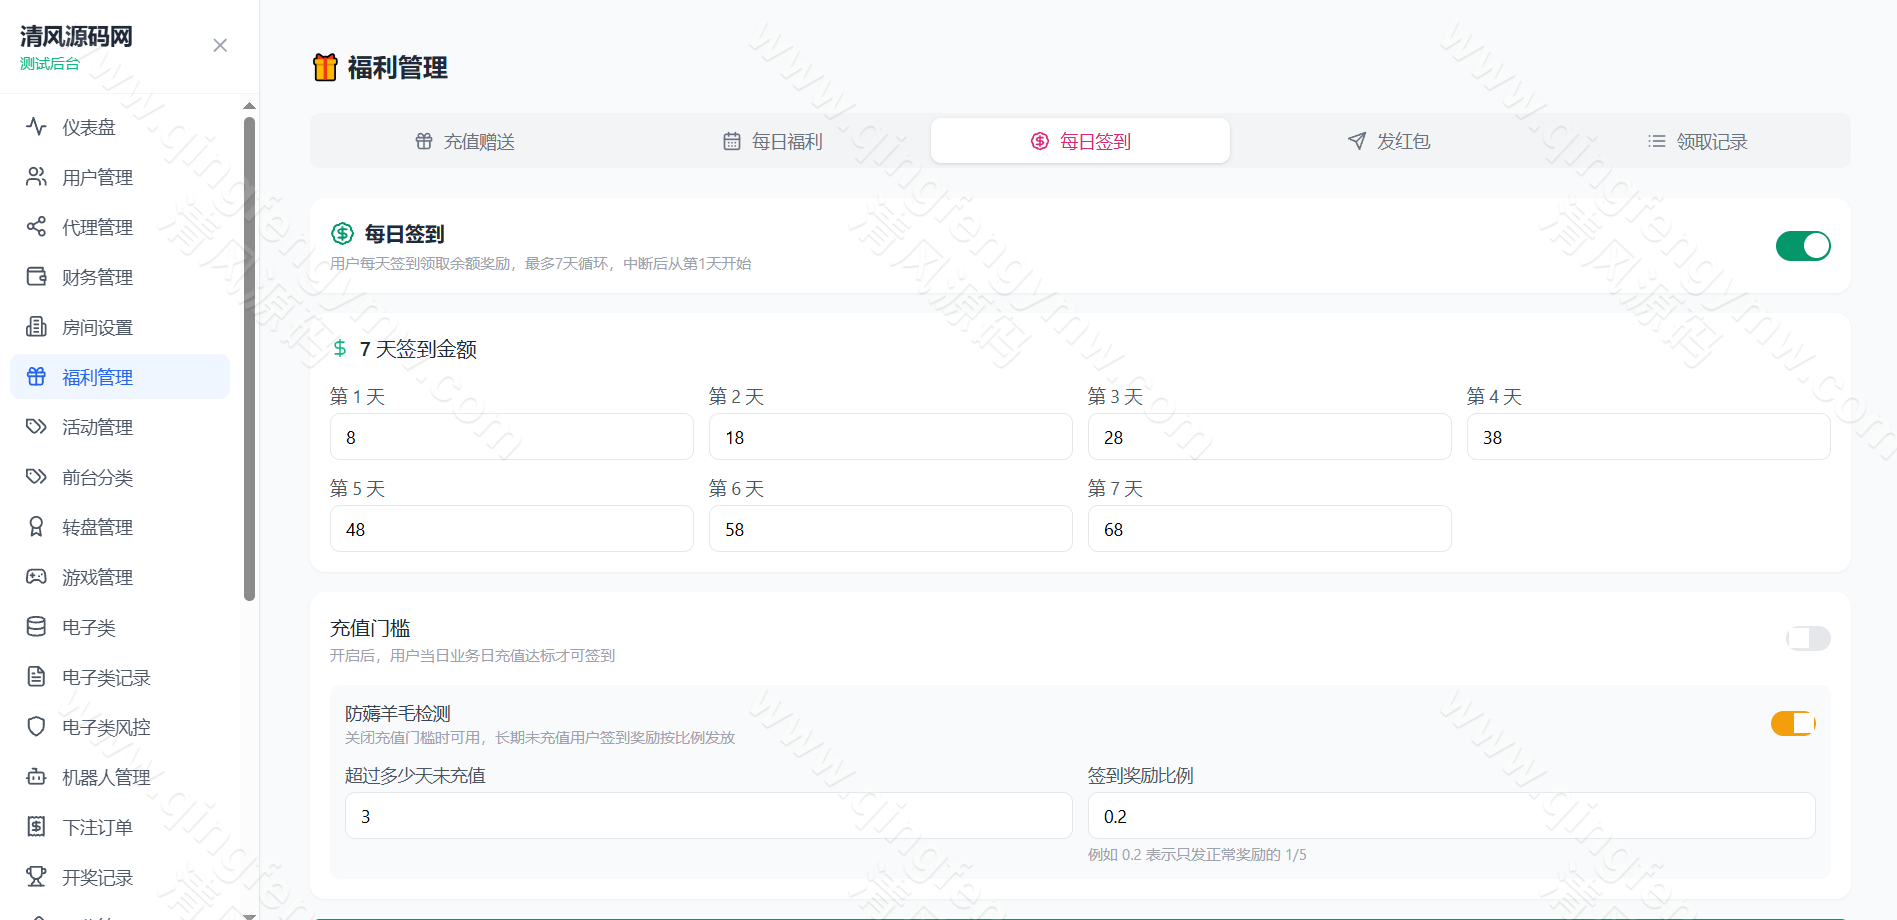Switch to the 充值赠送 tab
Screen dimensions: 1897x920
click(465, 141)
